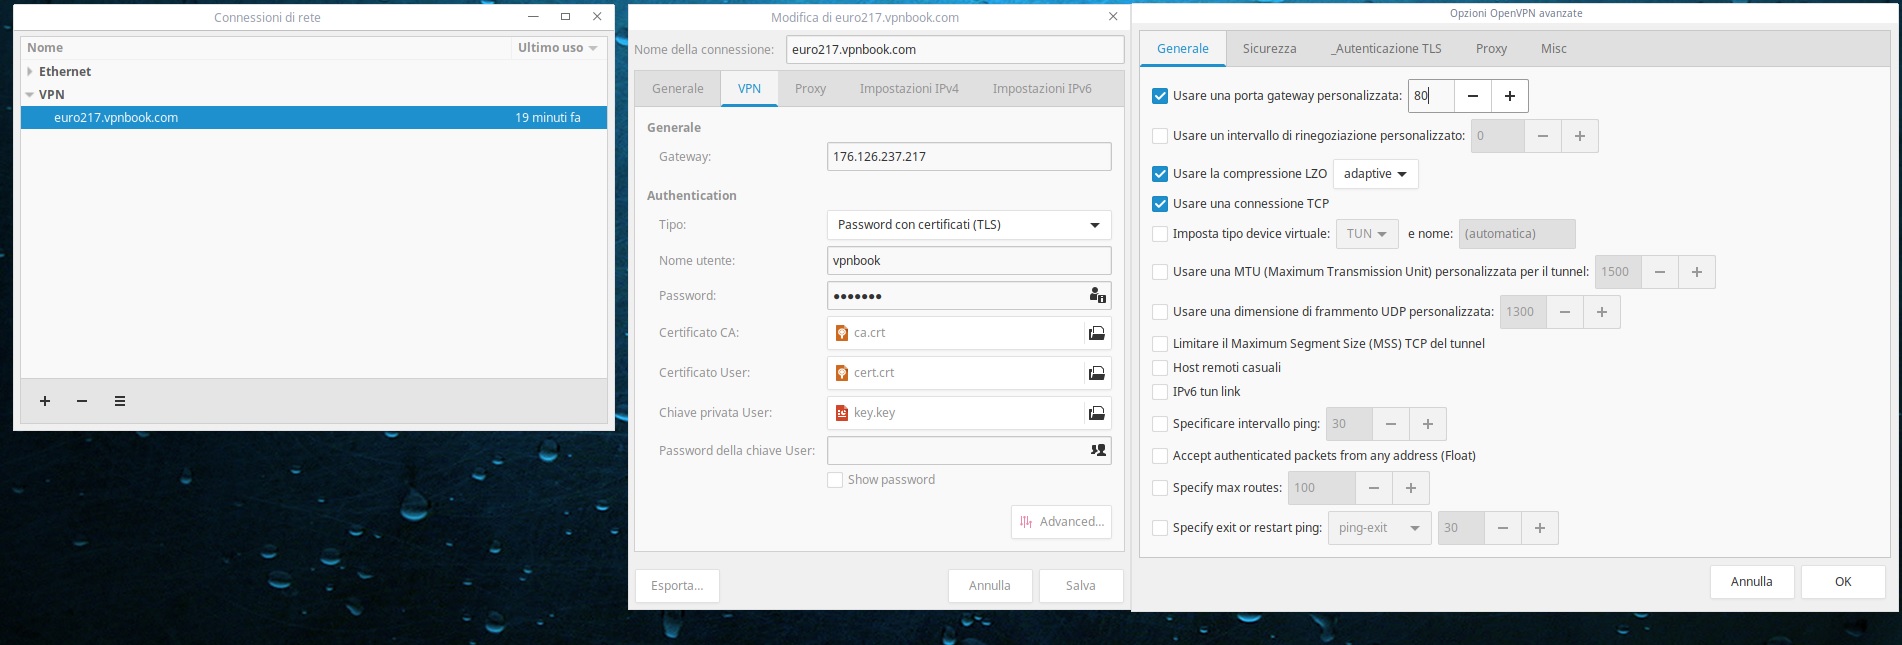Expand the Ethernet tree group
The height and width of the screenshot is (645, 1902).
click(x=30, y=72)
